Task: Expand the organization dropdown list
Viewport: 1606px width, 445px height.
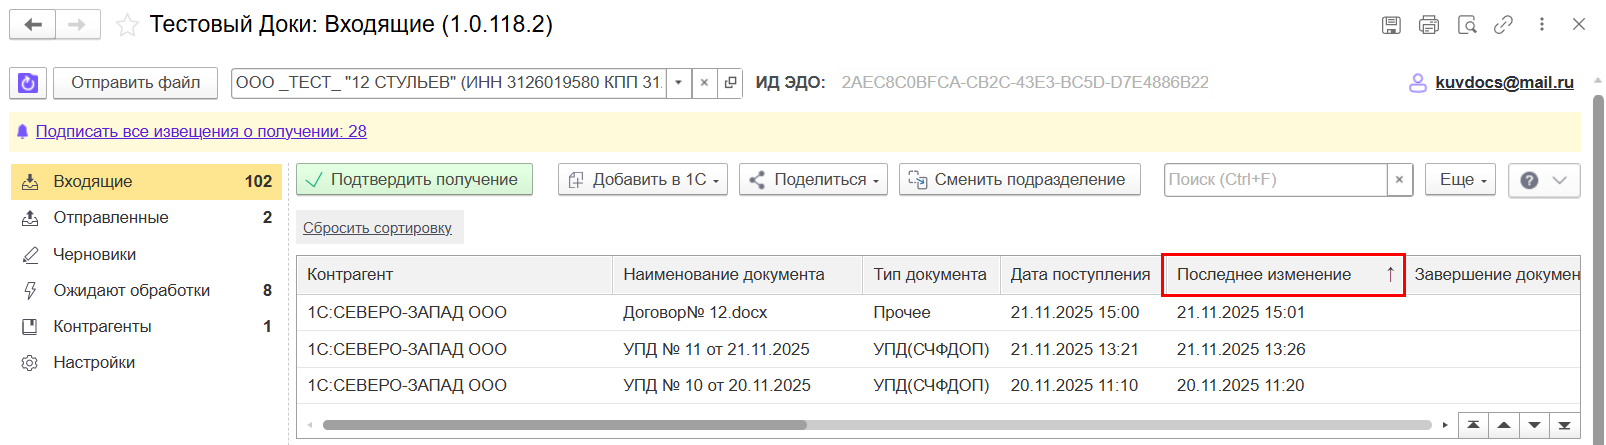Action: click(x=678, y=83)
